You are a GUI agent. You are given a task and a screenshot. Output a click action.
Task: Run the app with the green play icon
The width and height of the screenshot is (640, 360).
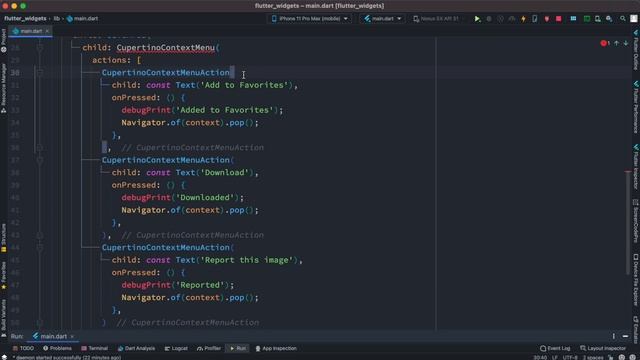tap(477, 19)
